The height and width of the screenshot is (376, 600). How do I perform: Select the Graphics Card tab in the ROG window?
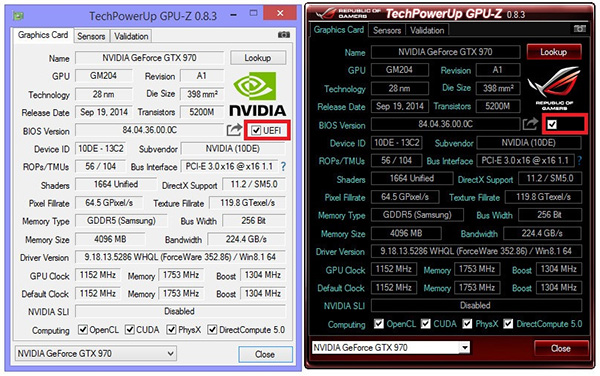click(339, 29)
